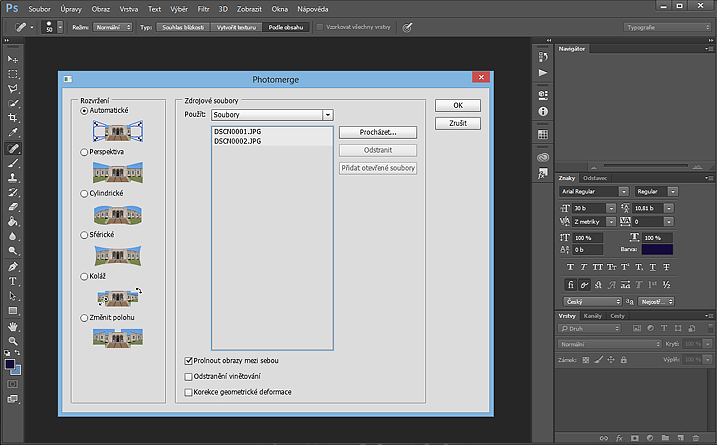This screenshot has width=717, height=445.
Task: Switch to the Odstavec tab
Action: tap(595, 178)
